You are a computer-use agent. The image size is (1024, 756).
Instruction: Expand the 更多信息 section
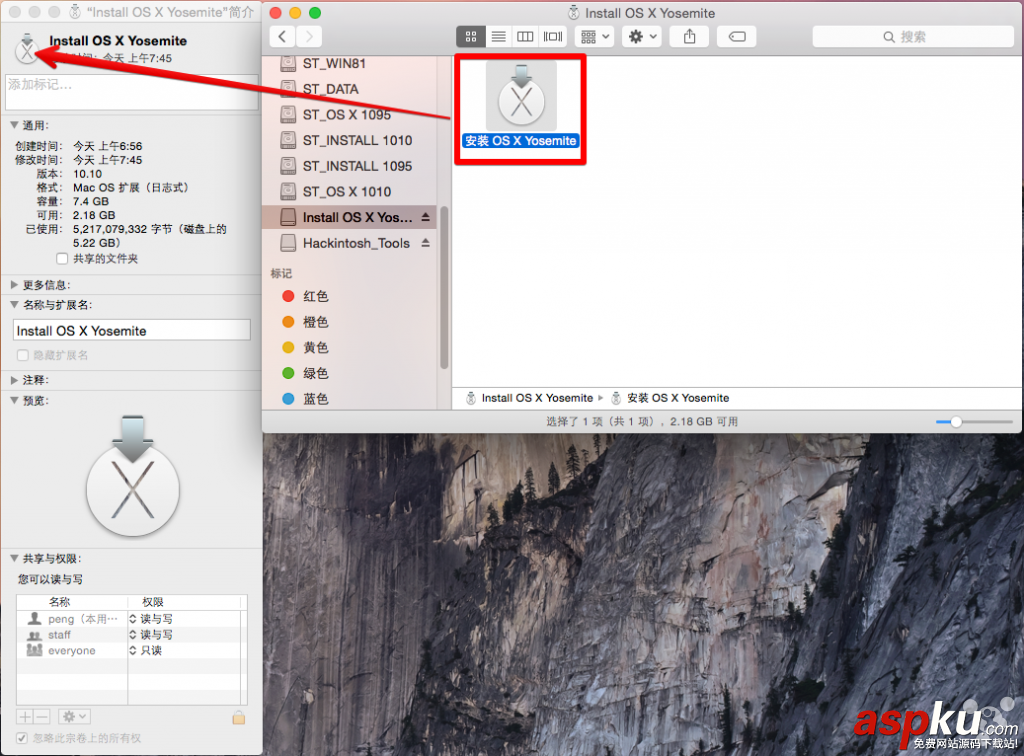(14, 285)
